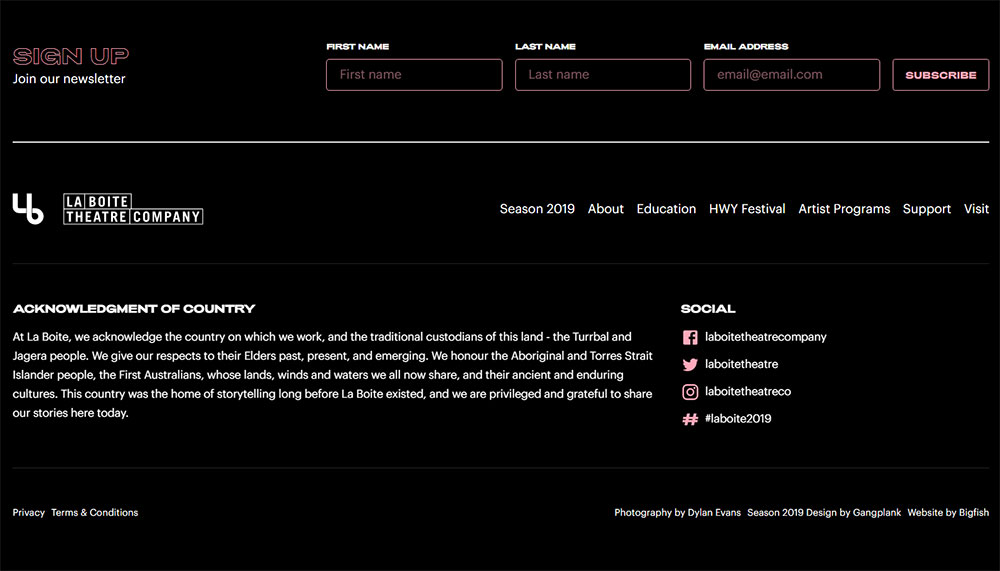
Task: Visit the laboitetheatrecompany Facebook link
Action: (766, 338)
